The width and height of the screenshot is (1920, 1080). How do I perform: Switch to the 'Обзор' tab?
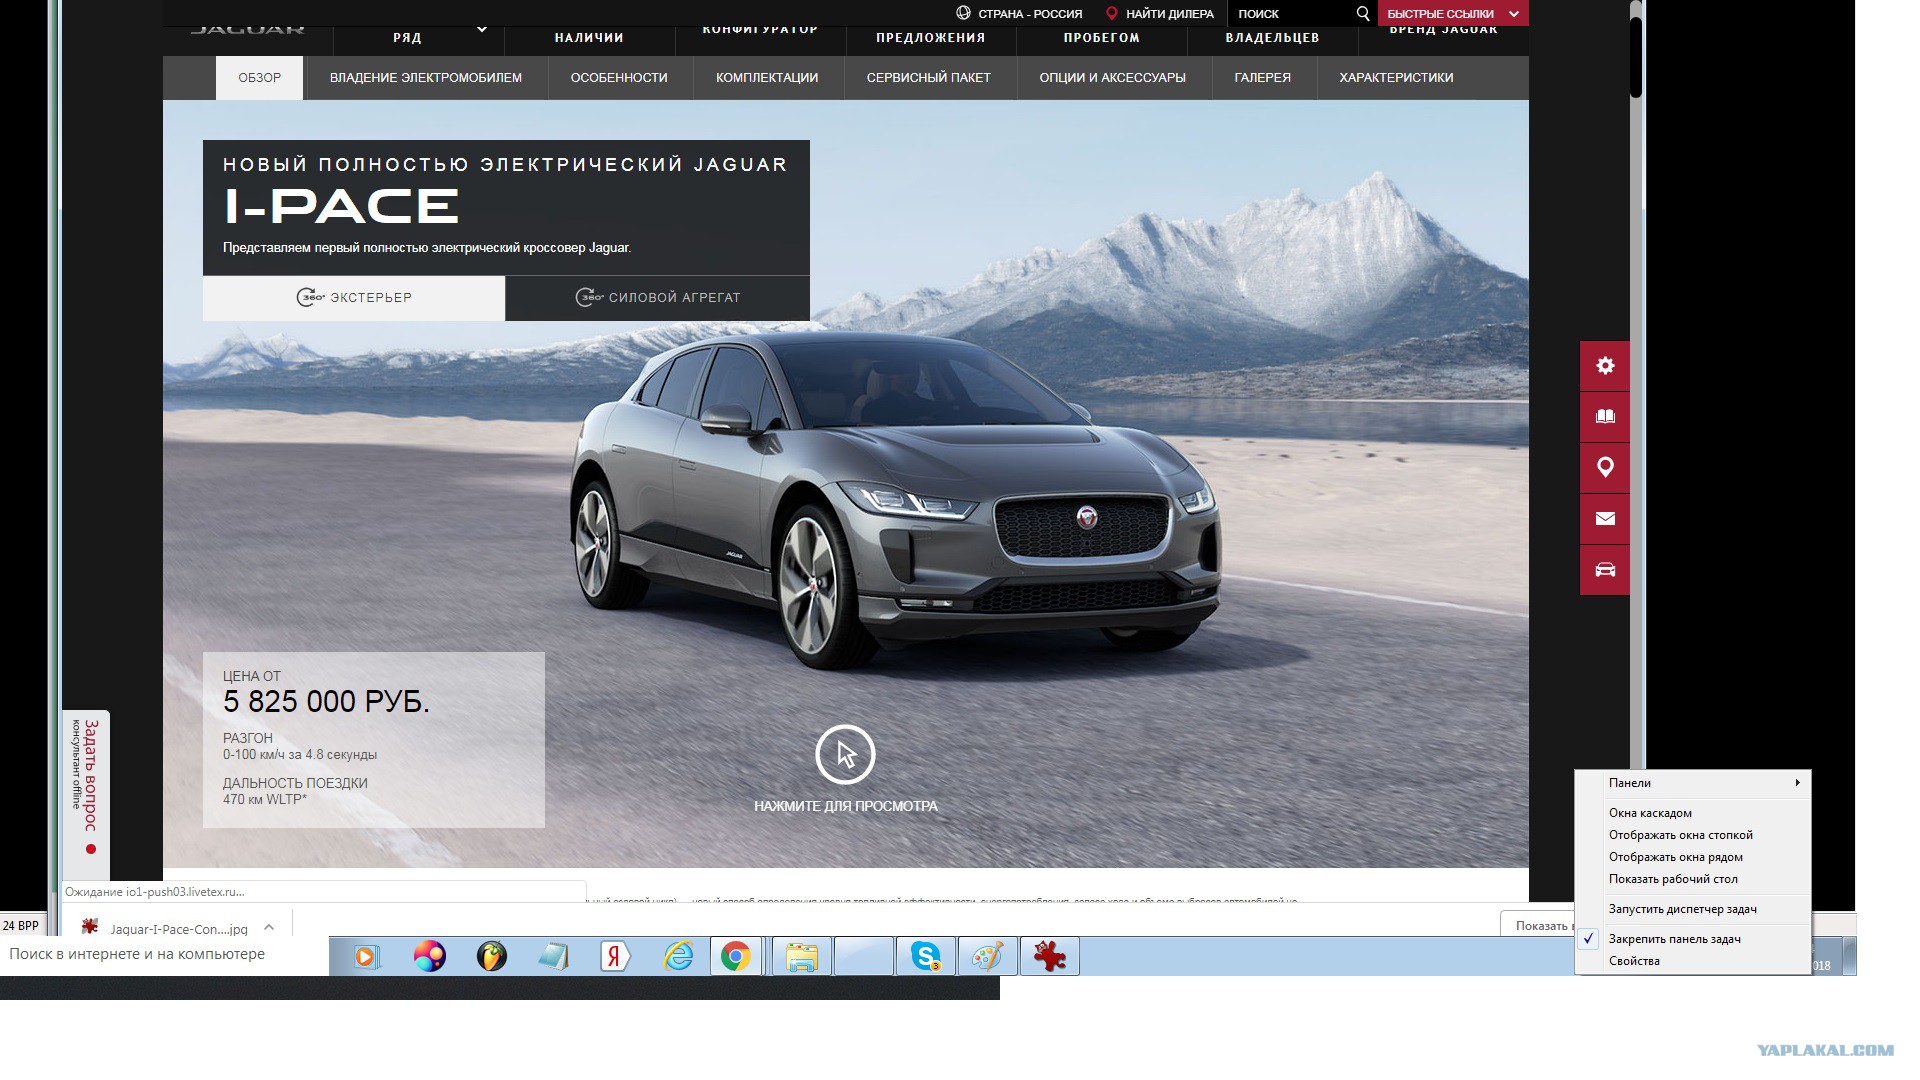(x=259, y=78)
